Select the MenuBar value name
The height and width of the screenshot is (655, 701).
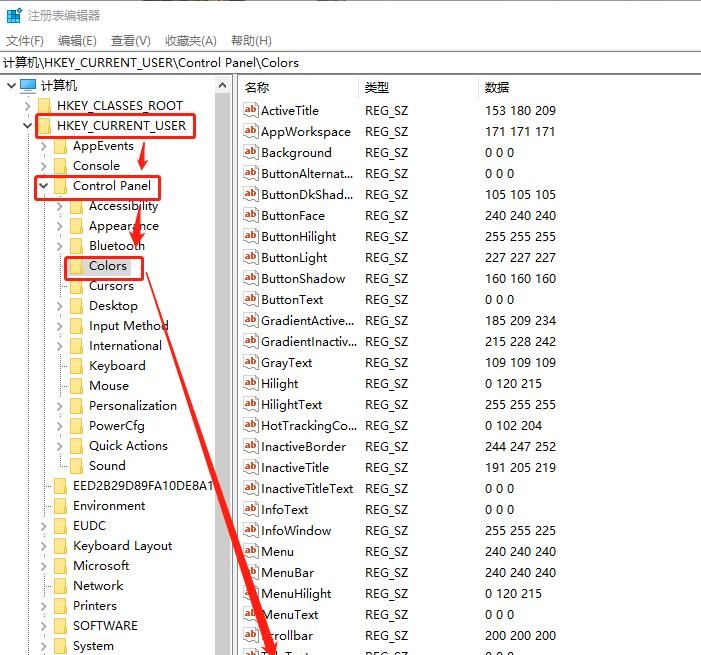(x=287, y=573)
